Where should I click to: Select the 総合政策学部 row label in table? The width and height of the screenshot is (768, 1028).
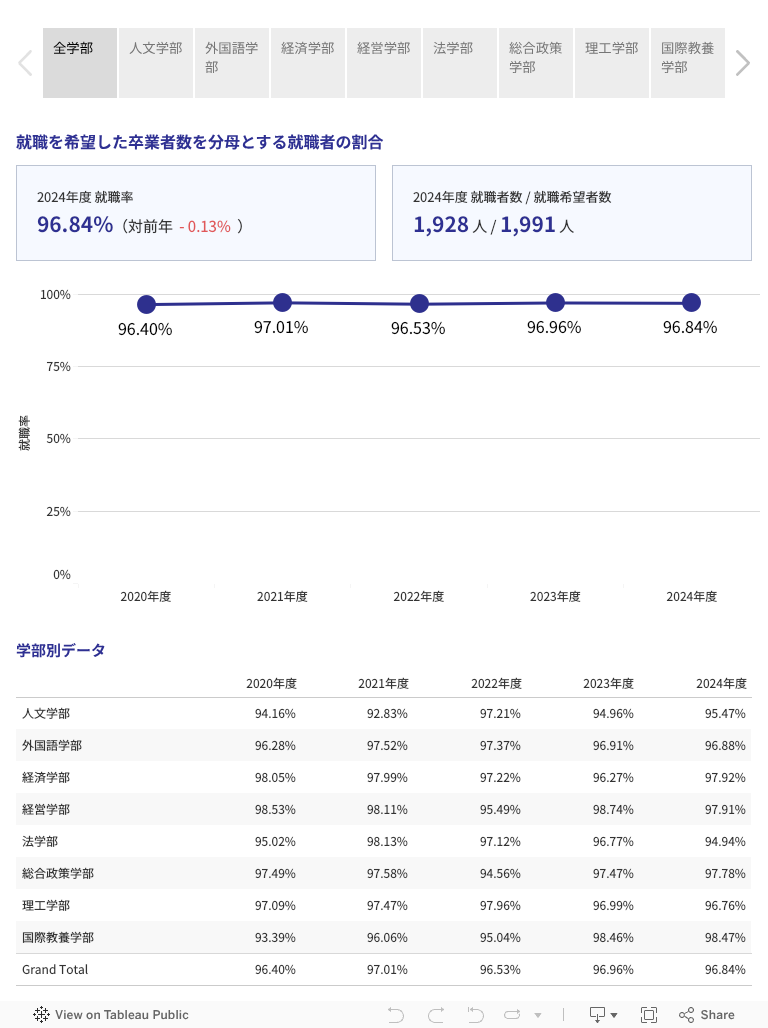click(x=58, y=873)
